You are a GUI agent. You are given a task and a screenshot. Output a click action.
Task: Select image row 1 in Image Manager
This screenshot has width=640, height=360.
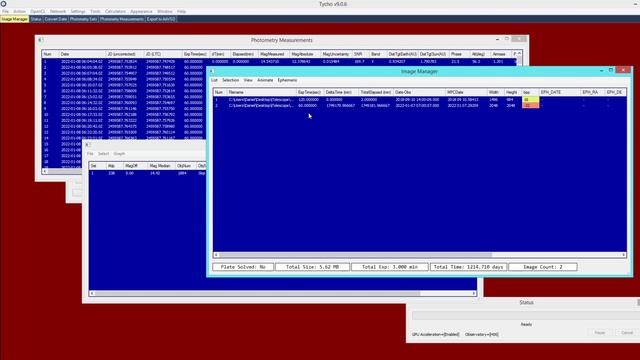420,100
